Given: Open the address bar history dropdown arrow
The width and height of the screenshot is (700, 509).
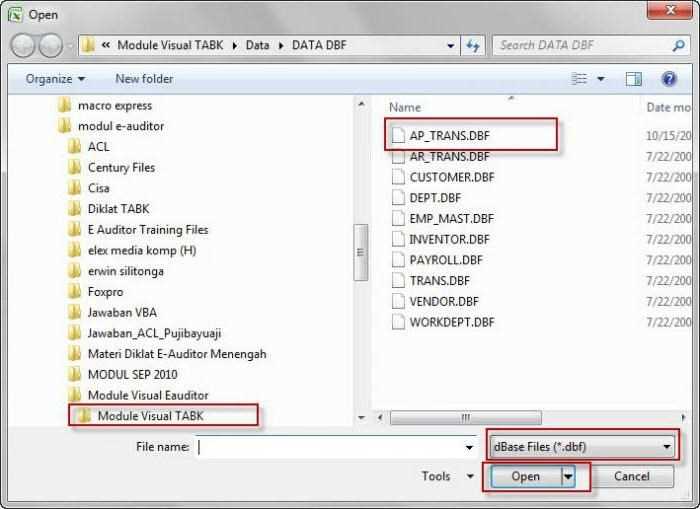Looking at the screenshot, I should [450, 46].
